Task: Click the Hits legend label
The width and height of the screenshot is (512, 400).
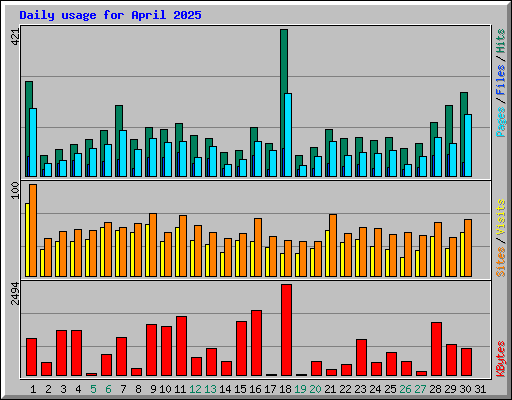Action: click(500, 41)
